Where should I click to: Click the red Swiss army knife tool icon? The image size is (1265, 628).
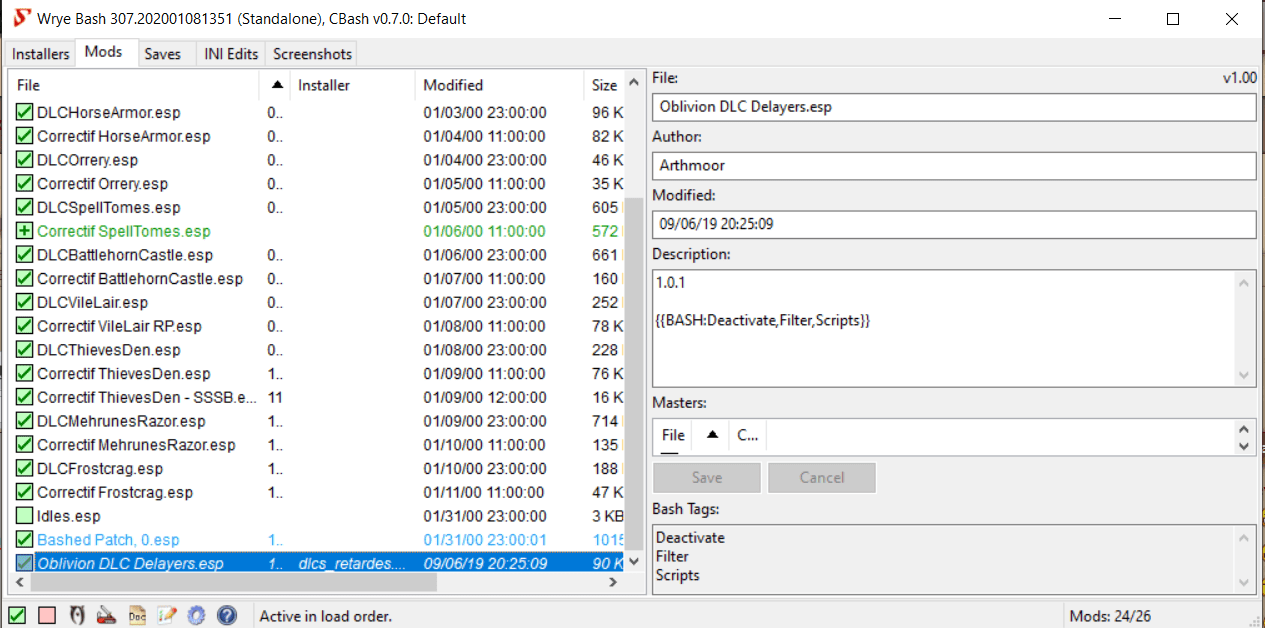(x=107, y=616)
